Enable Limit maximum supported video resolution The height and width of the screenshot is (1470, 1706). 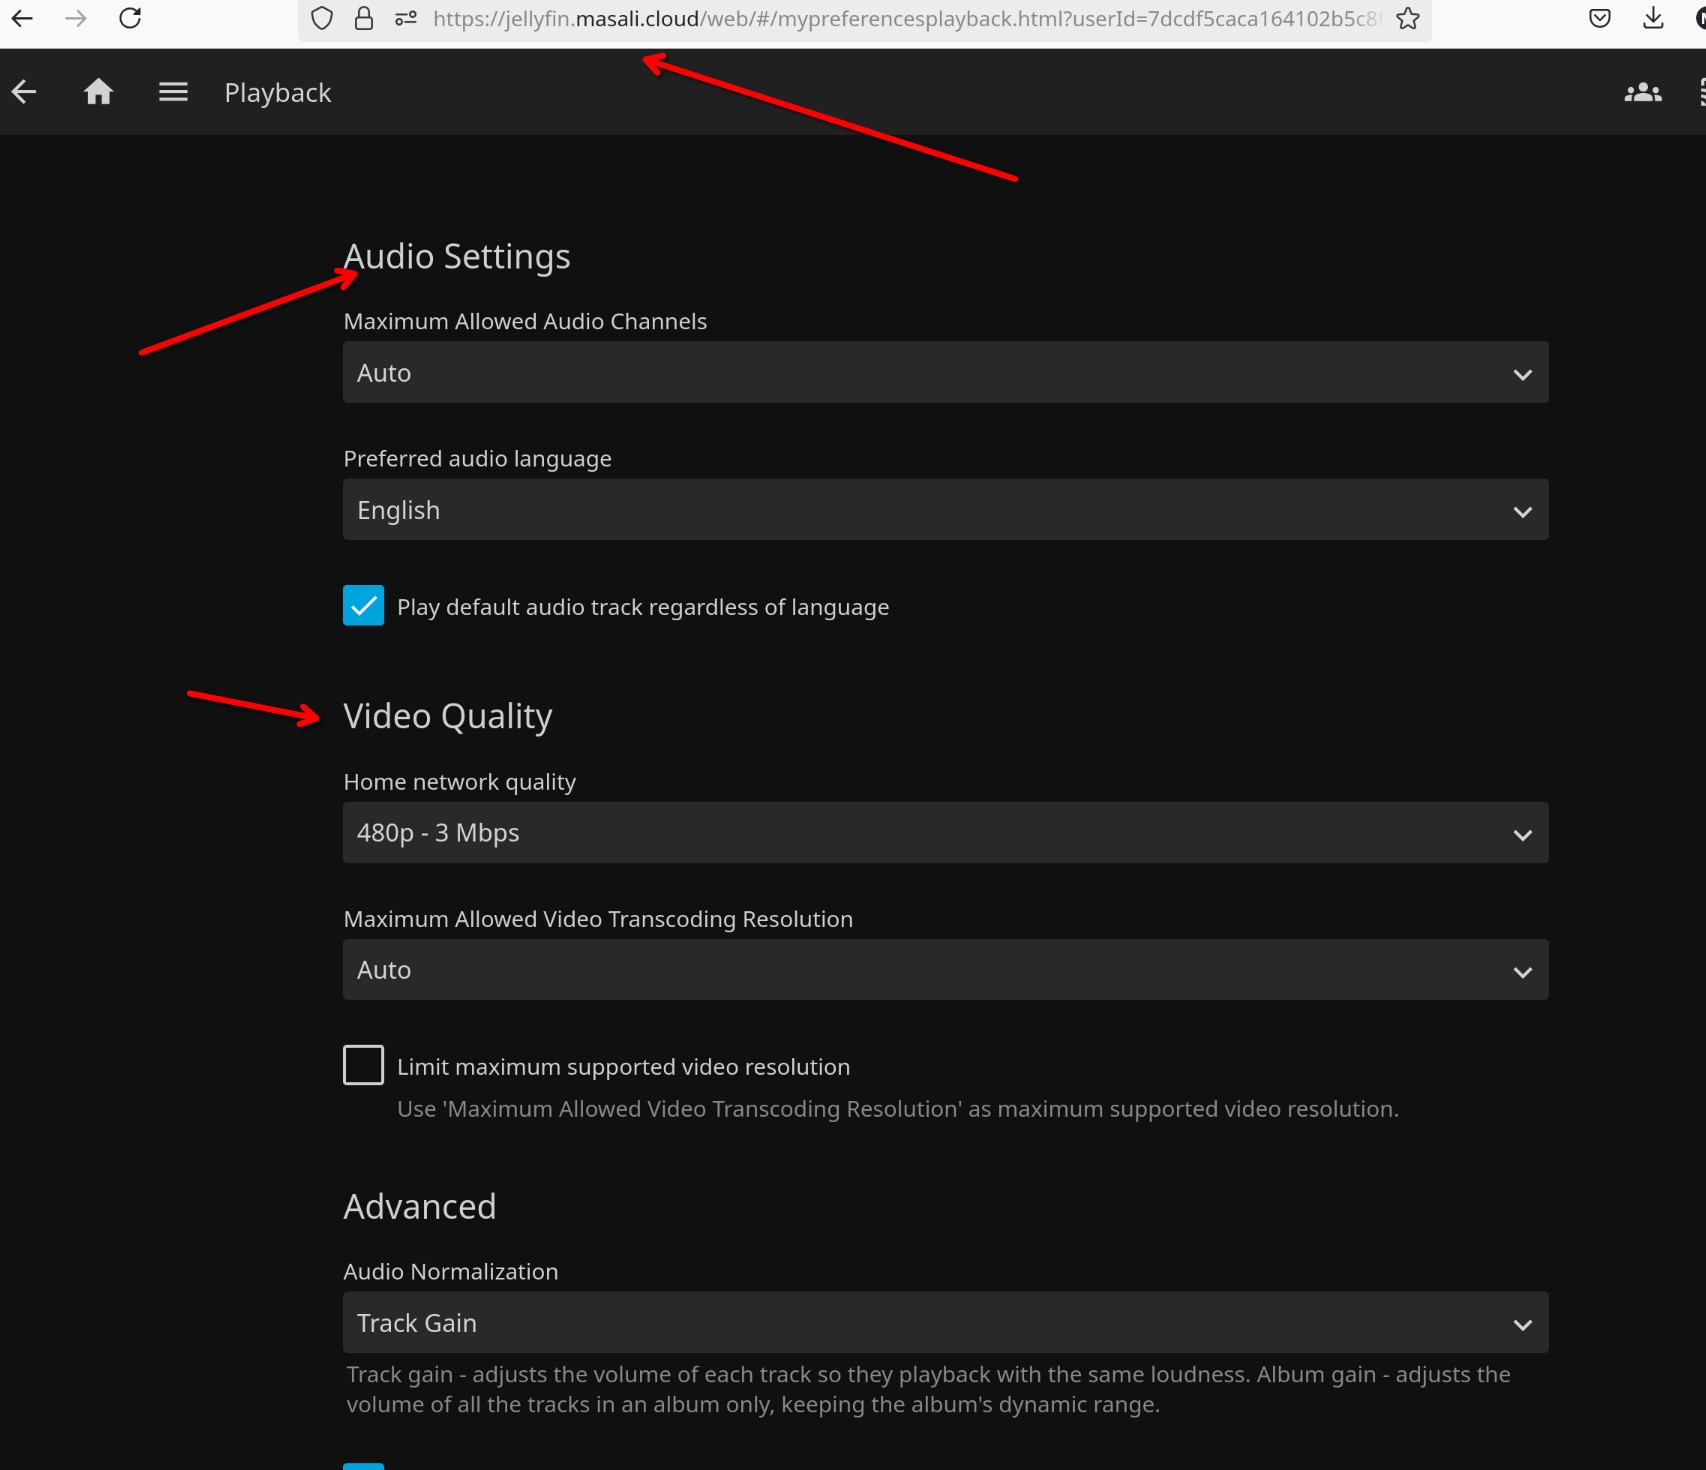coord(363,1065)
